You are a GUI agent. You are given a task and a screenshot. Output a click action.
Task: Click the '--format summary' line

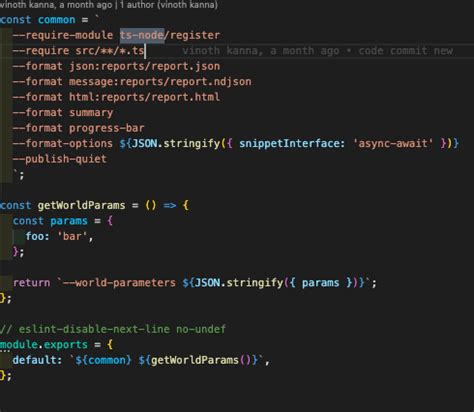[x=63, y=113]
